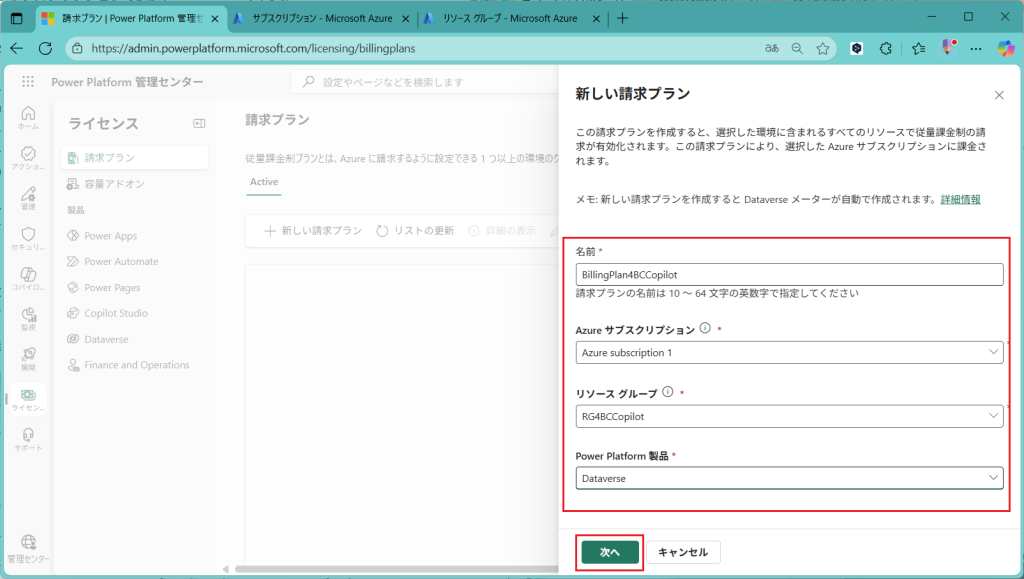Add page to favorites star icon

(823, 48)
